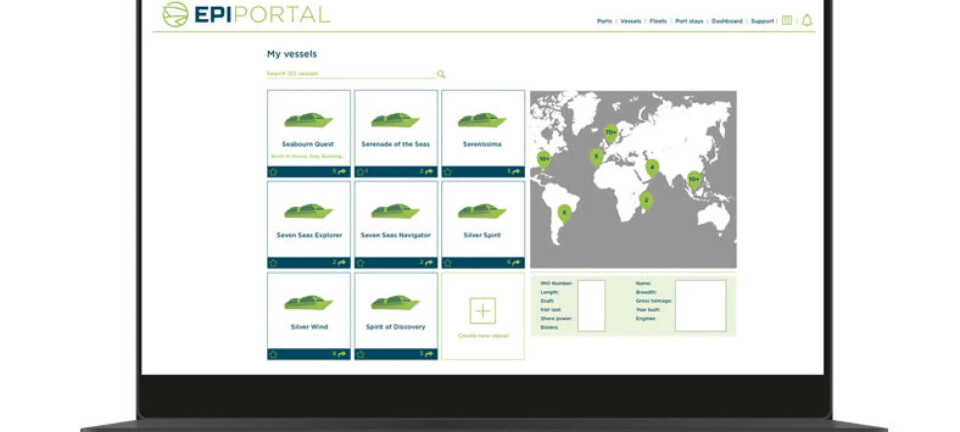The image size is (960, 432).
Task: Open the book icon beside Support
Action: [787, 20]
